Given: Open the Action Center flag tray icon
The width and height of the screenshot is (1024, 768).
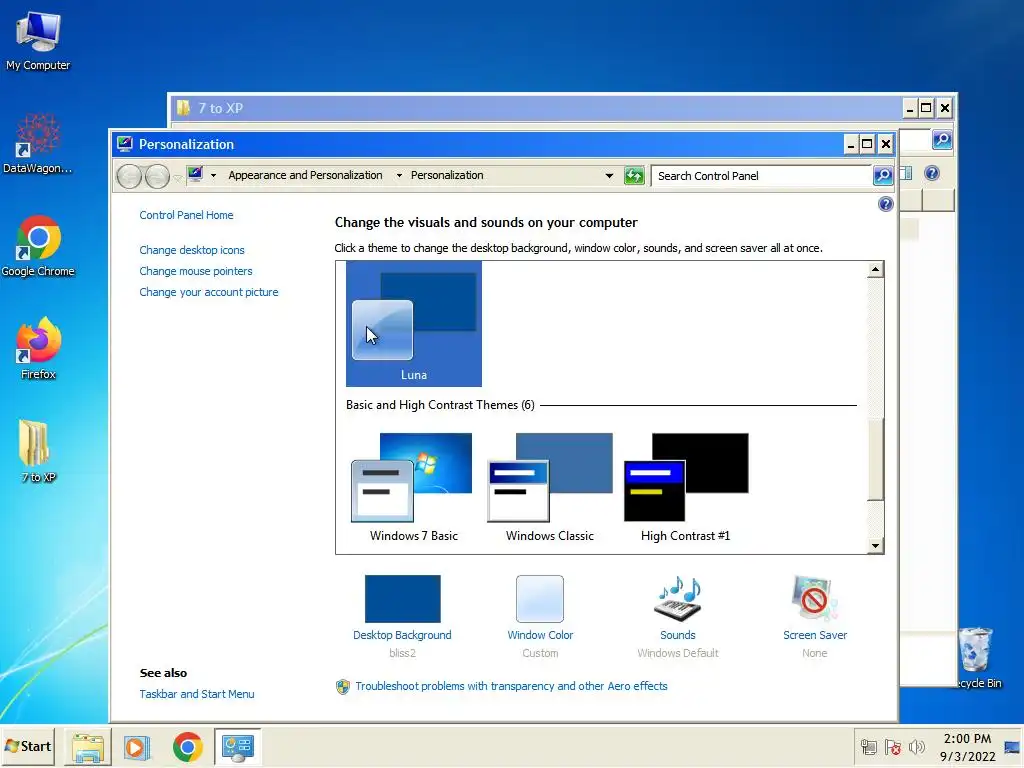Looking at the screenshot, I should (893, 746).
